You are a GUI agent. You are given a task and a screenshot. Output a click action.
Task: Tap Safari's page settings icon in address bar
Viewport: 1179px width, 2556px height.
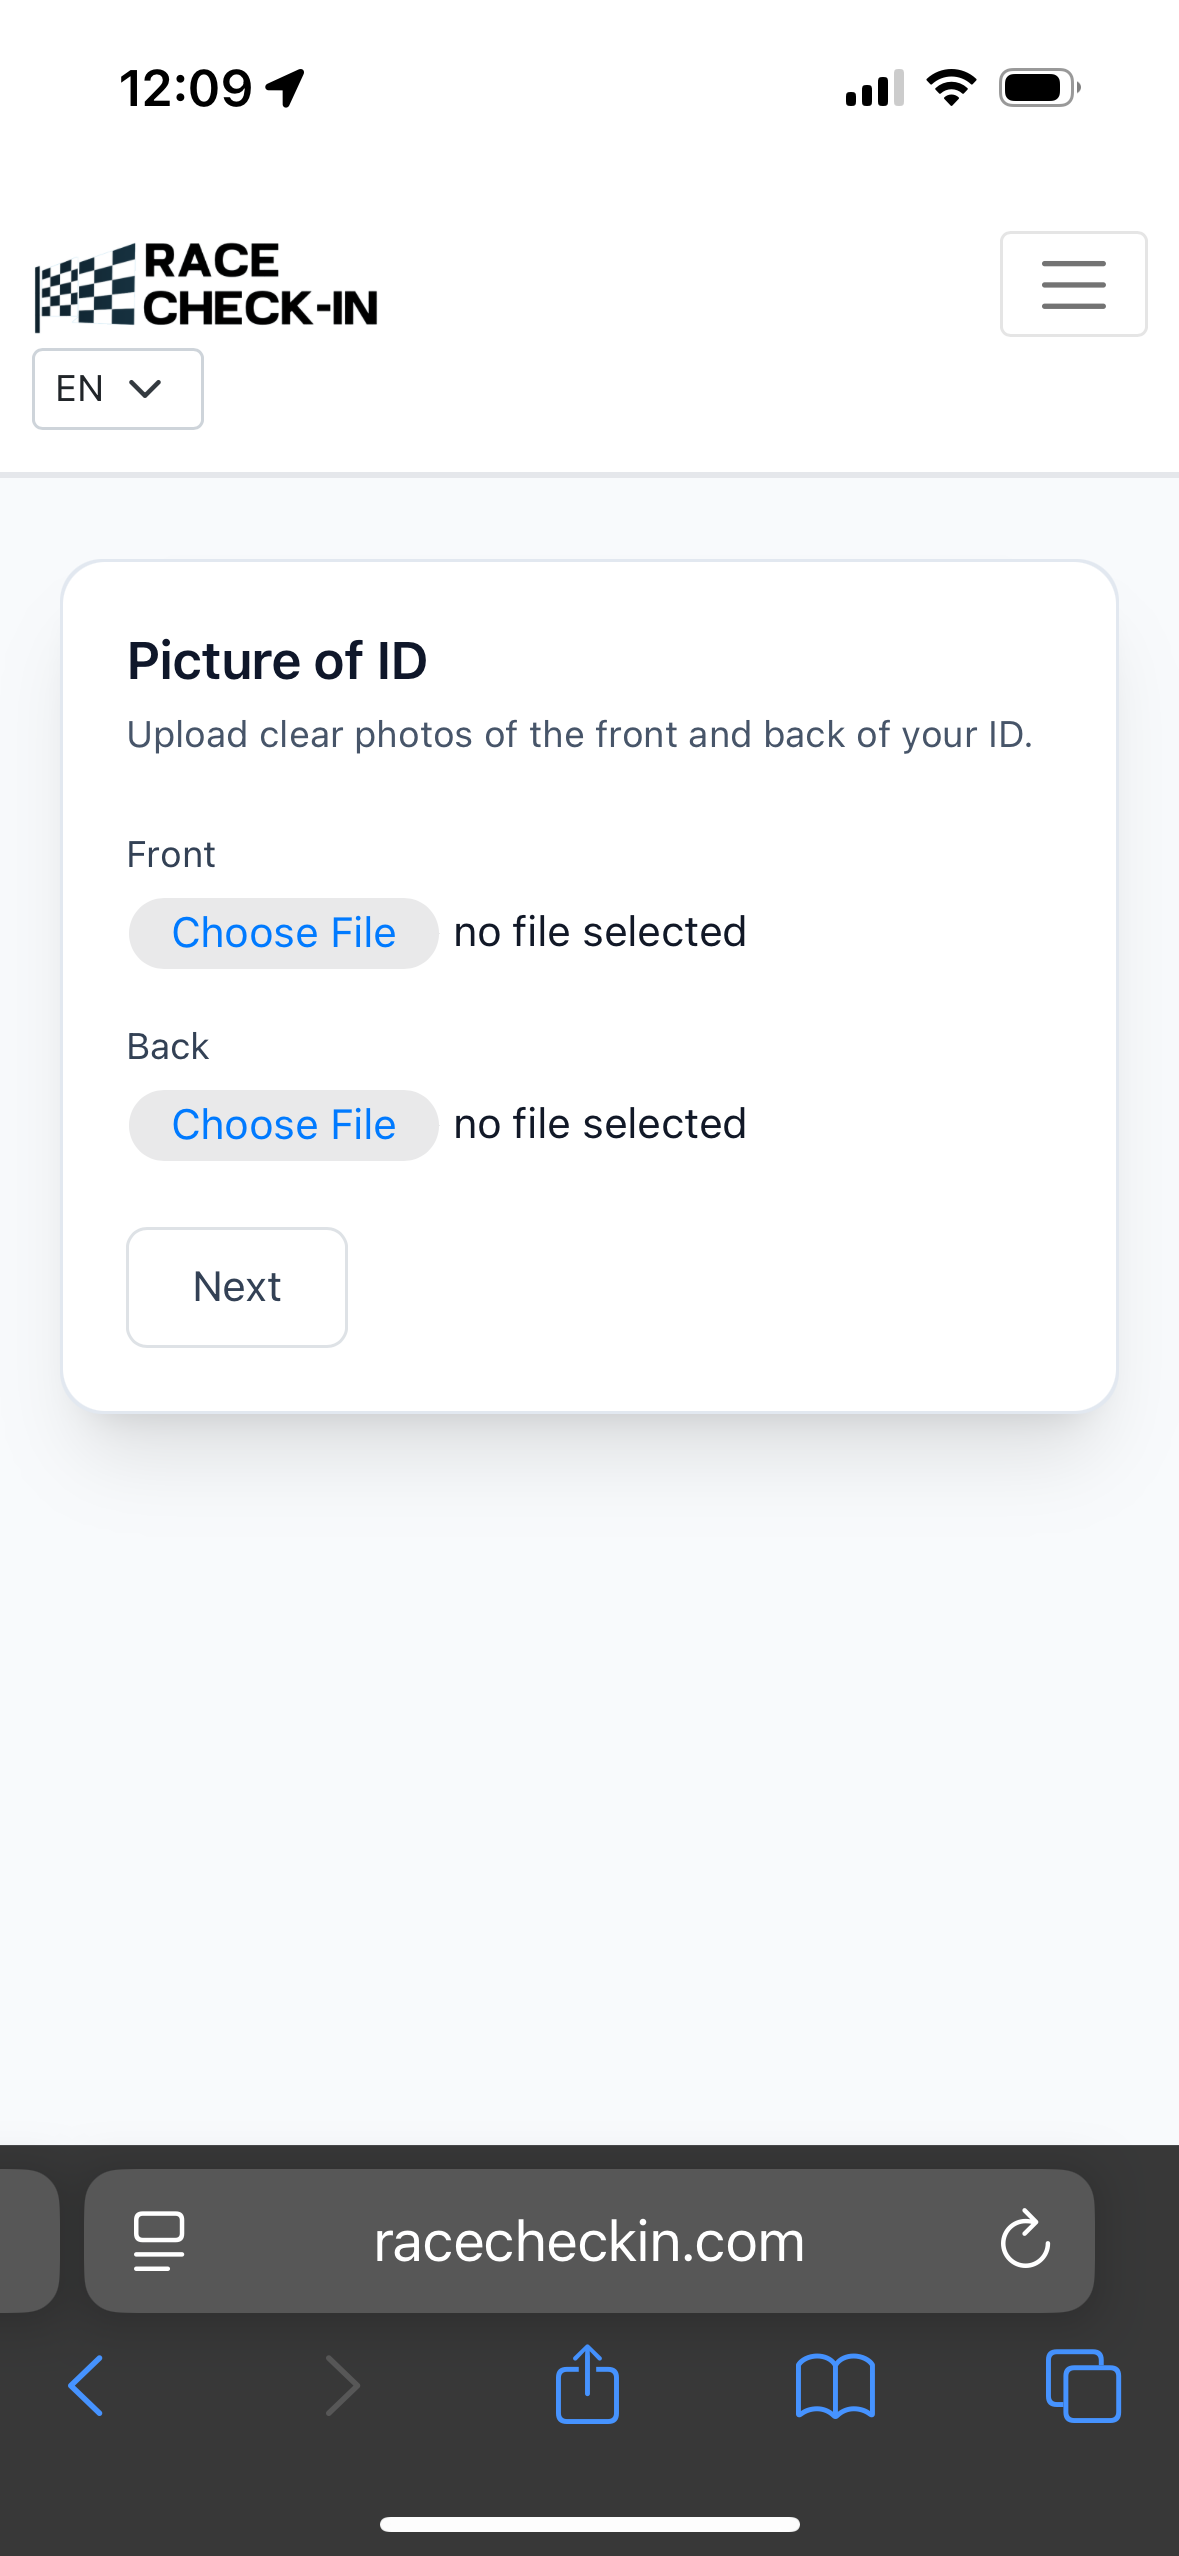point(159,2241)
